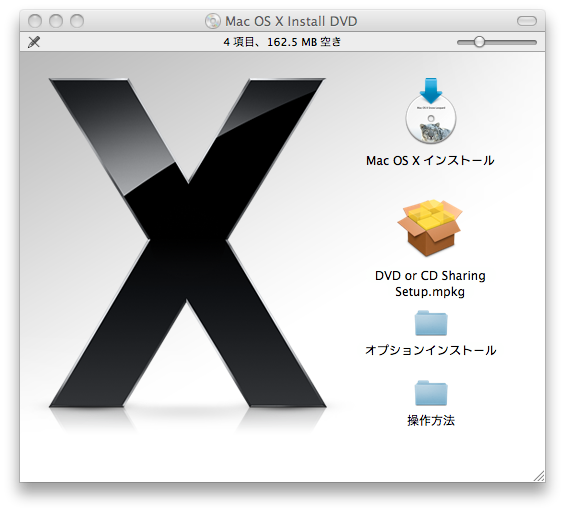565x512 pixels.
Task: Close the Install DVD window
Action: point(35,21)
